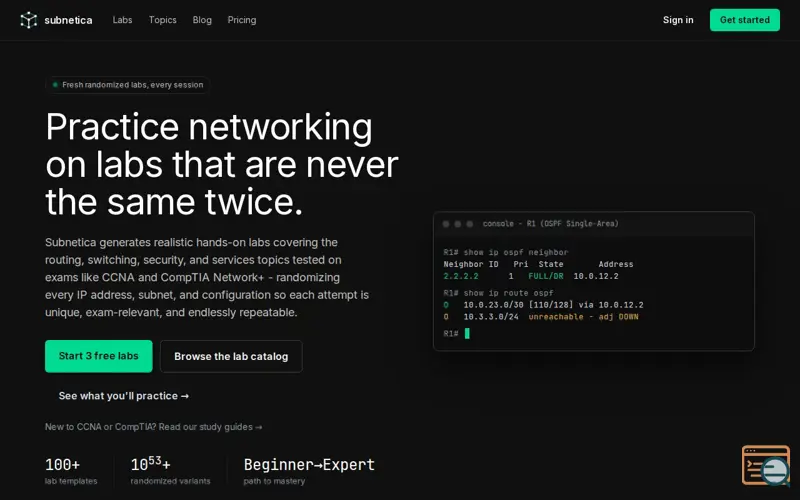Viewport: 800px width, 500px height.
Task: Click the randomized variants stat
Action: point(170,471)
